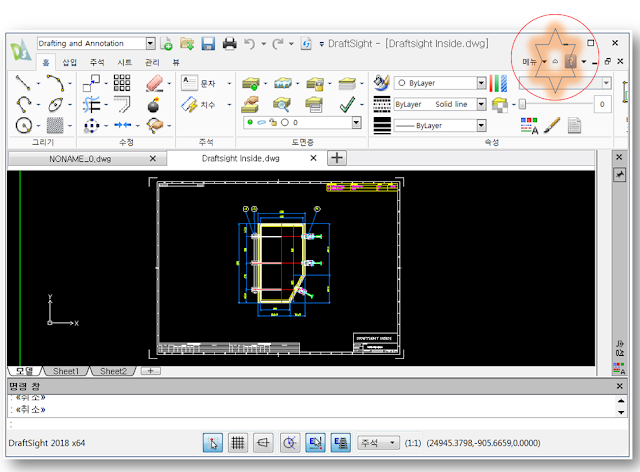Image resolution: width=640 pixels, height=472 pixels.
Task: Open the Drafting and Annotation workspace dropdown
Action: point(151,43)
